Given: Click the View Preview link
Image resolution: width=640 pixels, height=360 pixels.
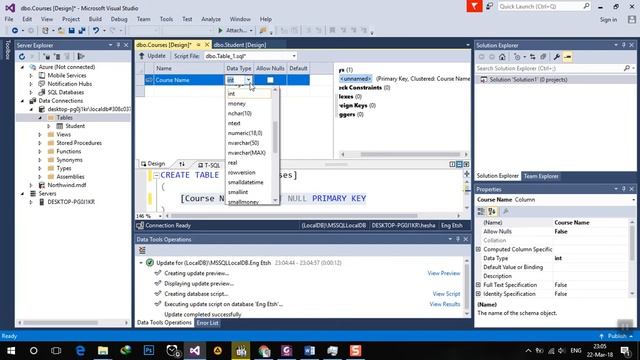Looking at the screenshot, I should click(x=444, y=273).
